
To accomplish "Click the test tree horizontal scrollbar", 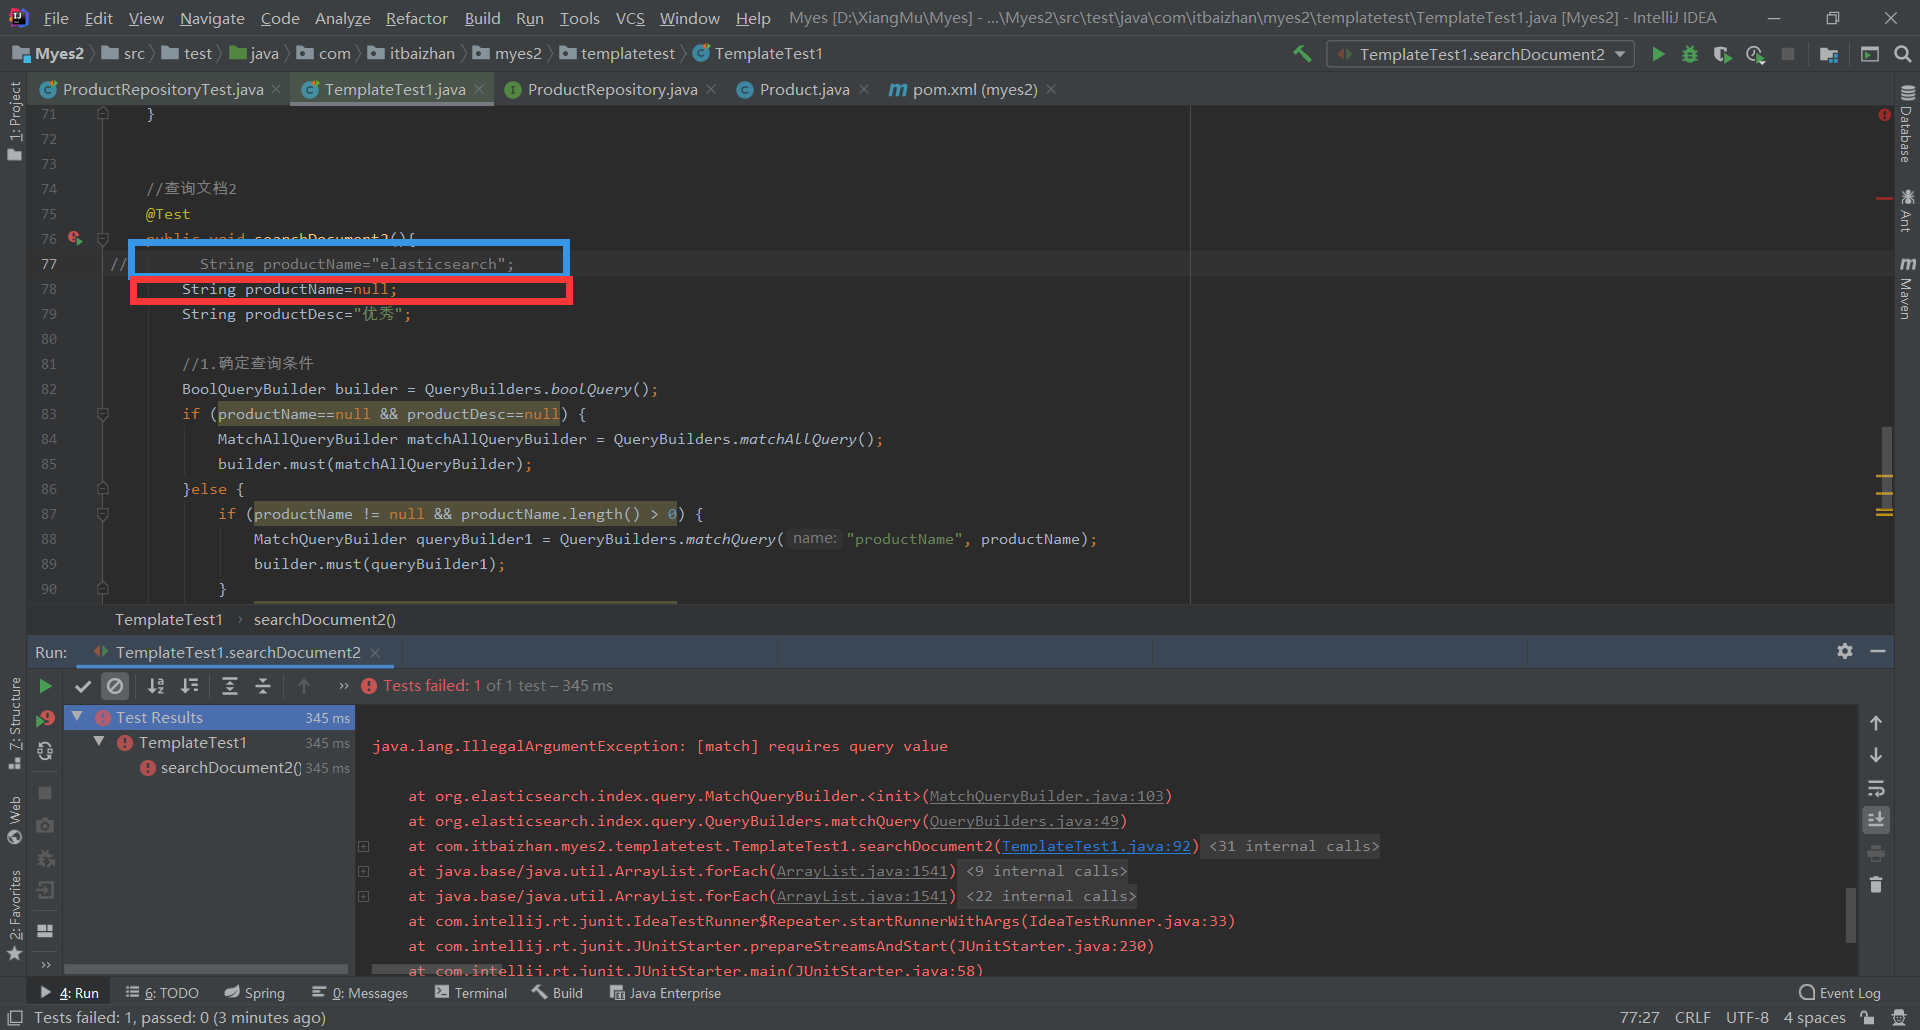I will [206, 969].
